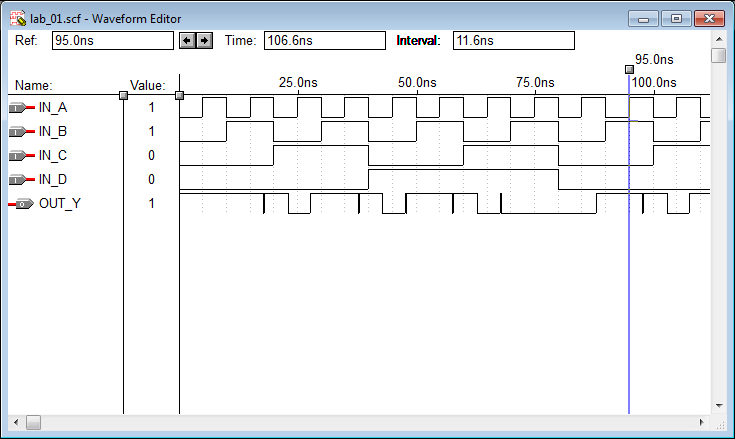735x439 pixels.
Task: Click the horizontal scrollbar left arrow
Action: click(16, 423)
